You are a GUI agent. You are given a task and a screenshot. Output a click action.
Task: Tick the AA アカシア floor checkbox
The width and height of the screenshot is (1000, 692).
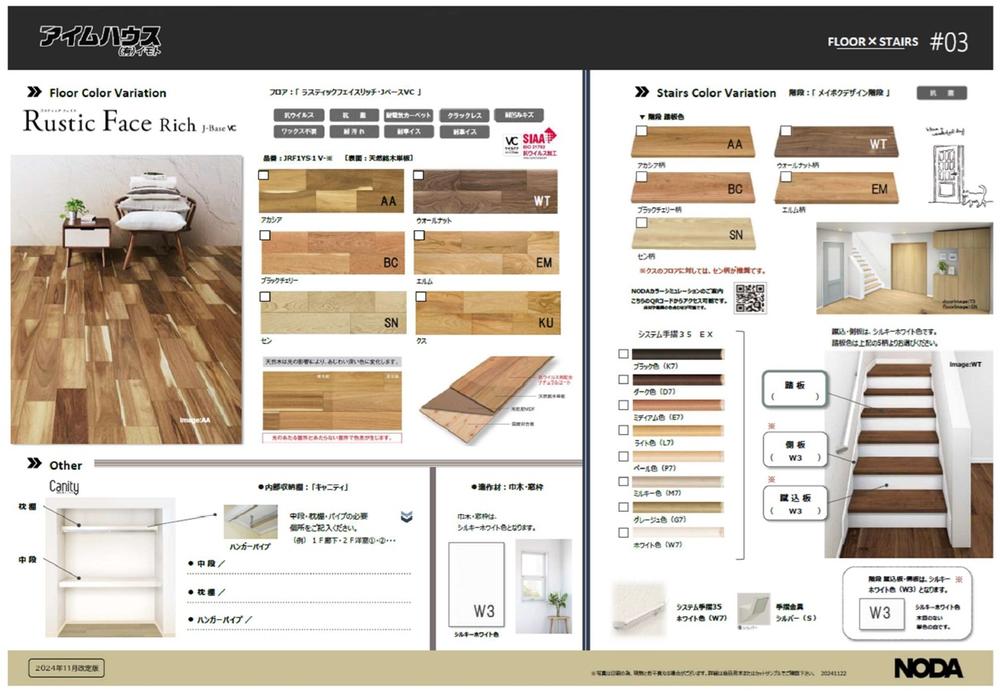[263, 175]
